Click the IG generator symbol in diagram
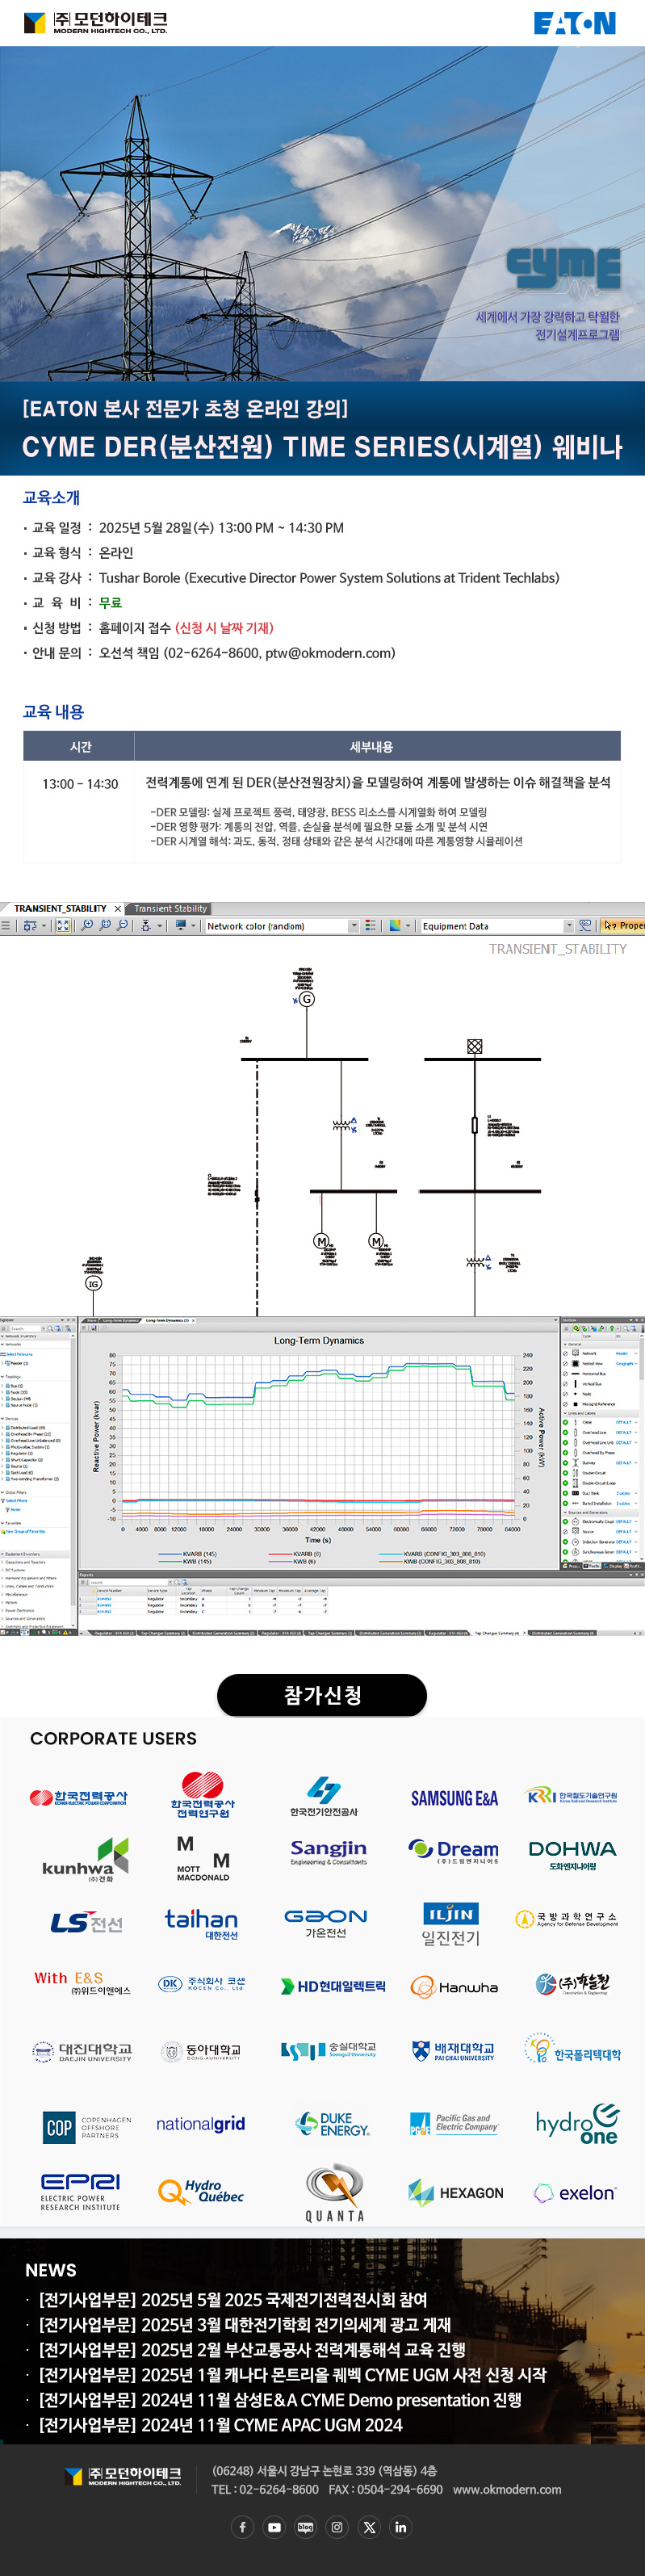 93,1283
